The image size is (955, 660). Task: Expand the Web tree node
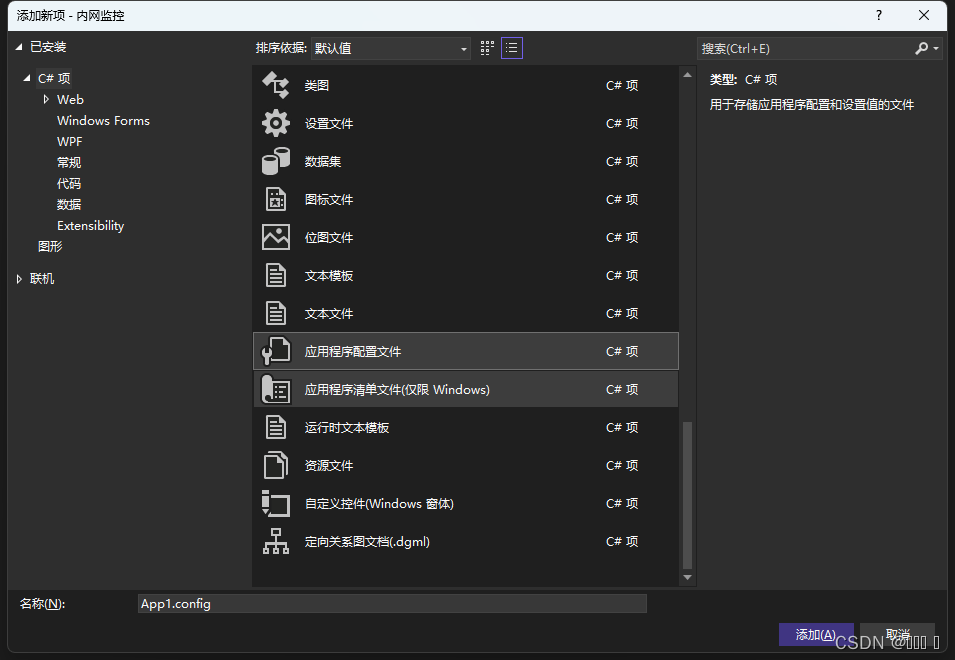(x=45, y=99)
